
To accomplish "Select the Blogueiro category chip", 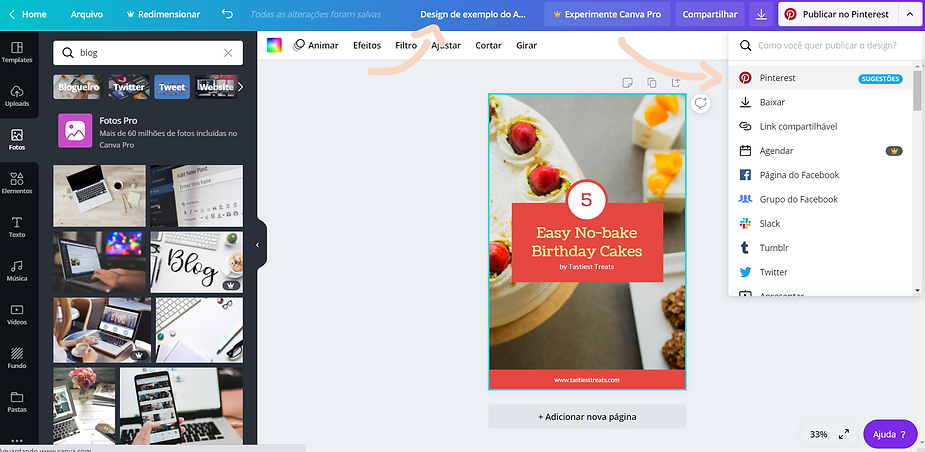I will tap(78, 87).
